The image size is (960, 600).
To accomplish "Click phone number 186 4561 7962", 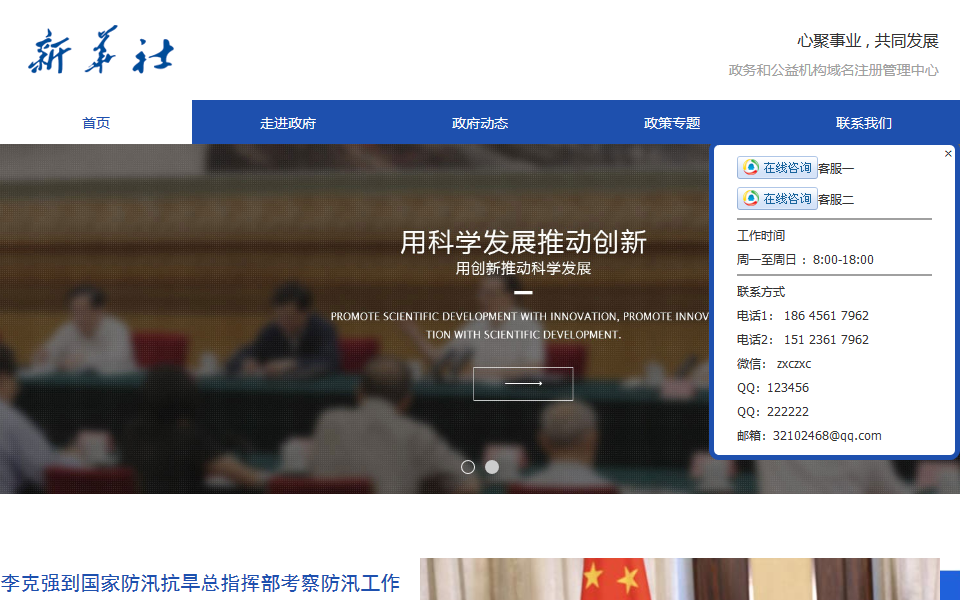I will click(826, 316).
